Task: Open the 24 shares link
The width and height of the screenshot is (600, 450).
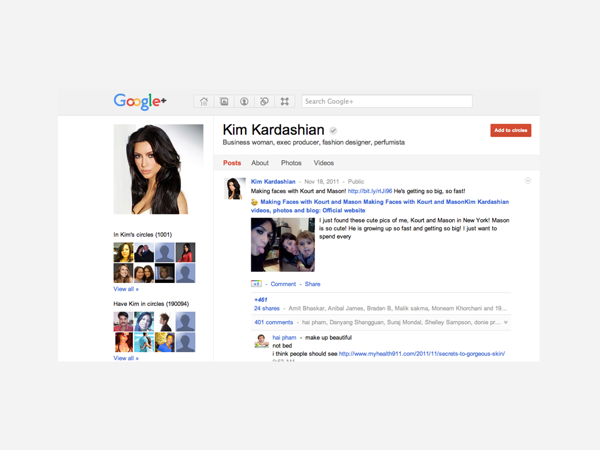Action: coord(267,308)
